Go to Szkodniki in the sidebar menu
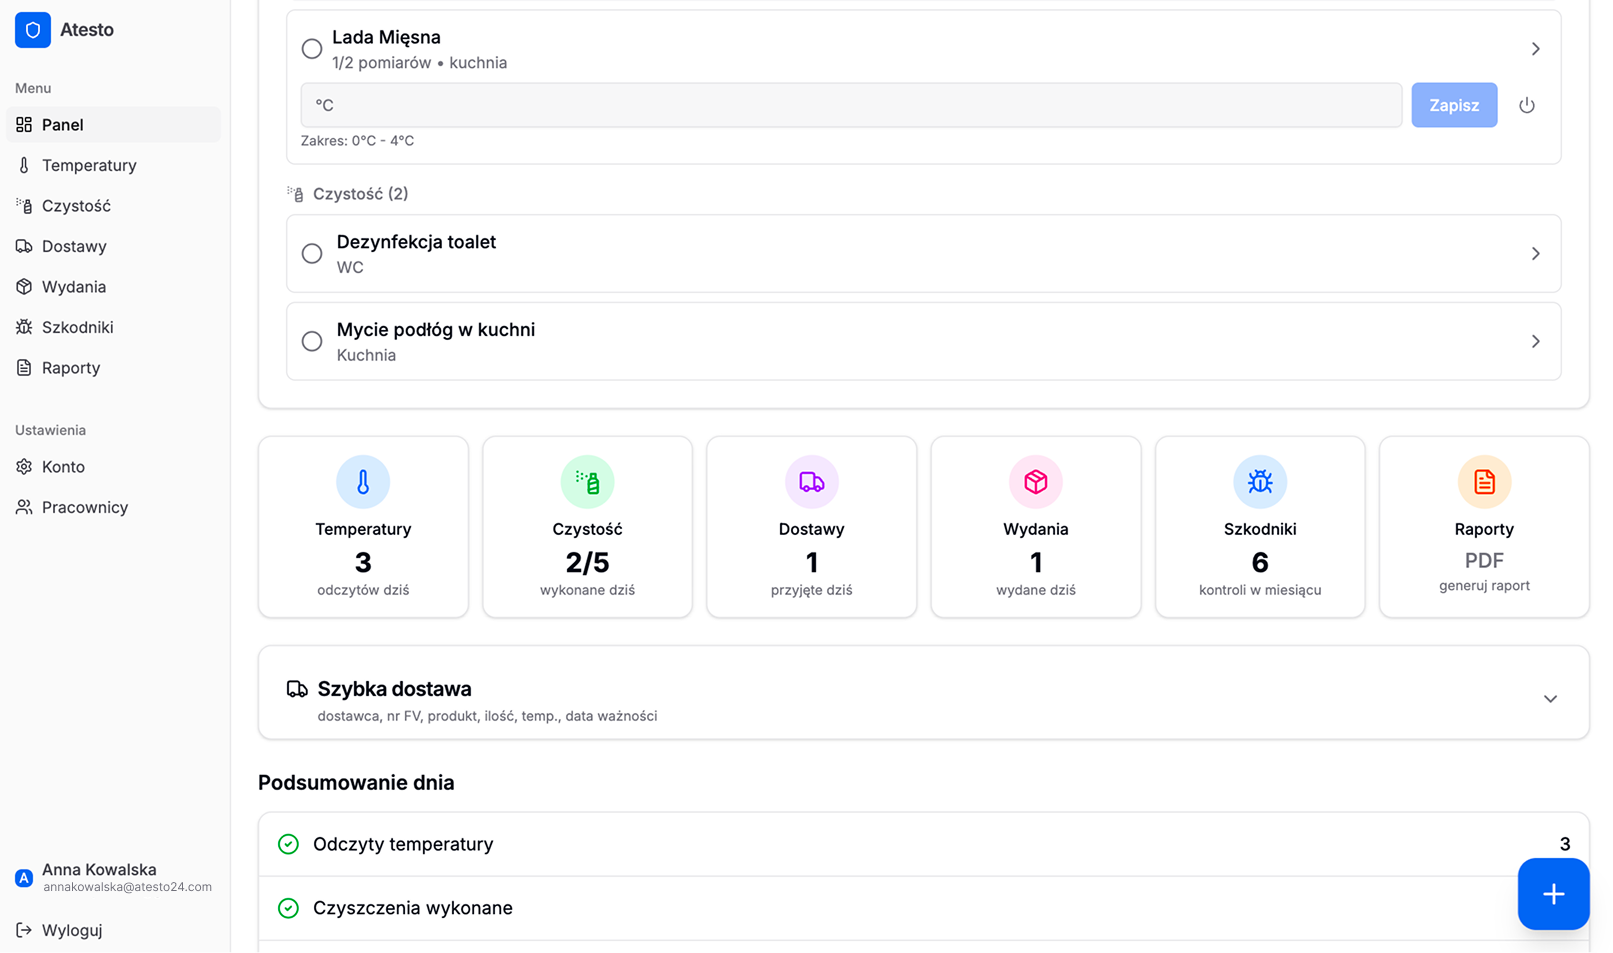 click(x=77, y=327)
